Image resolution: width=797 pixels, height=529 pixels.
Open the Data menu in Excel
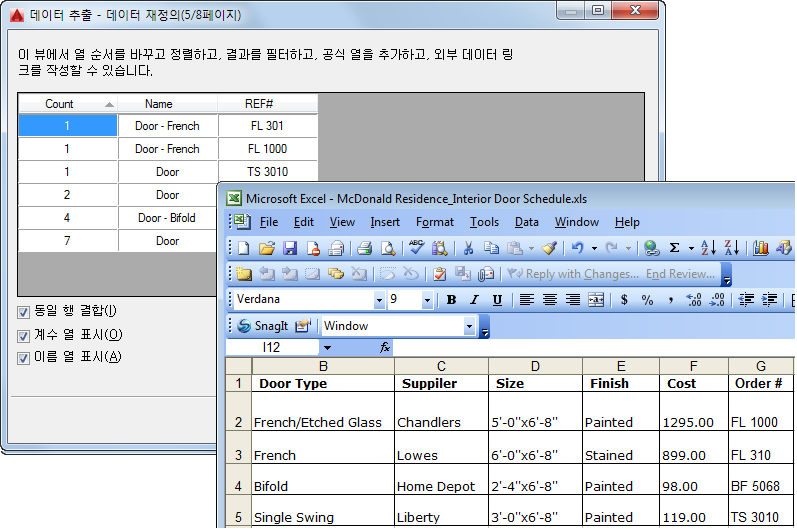[x=527, y=222]
